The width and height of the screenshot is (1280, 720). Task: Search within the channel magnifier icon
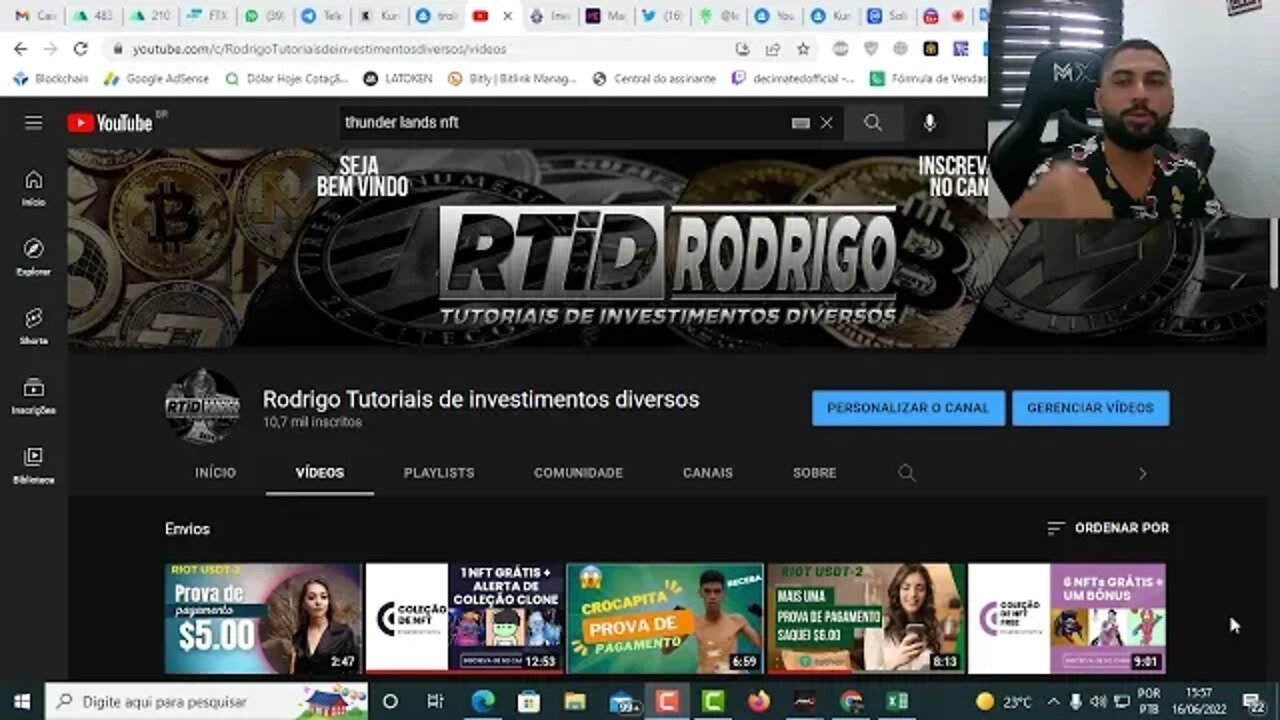click(x=907, y=473)
